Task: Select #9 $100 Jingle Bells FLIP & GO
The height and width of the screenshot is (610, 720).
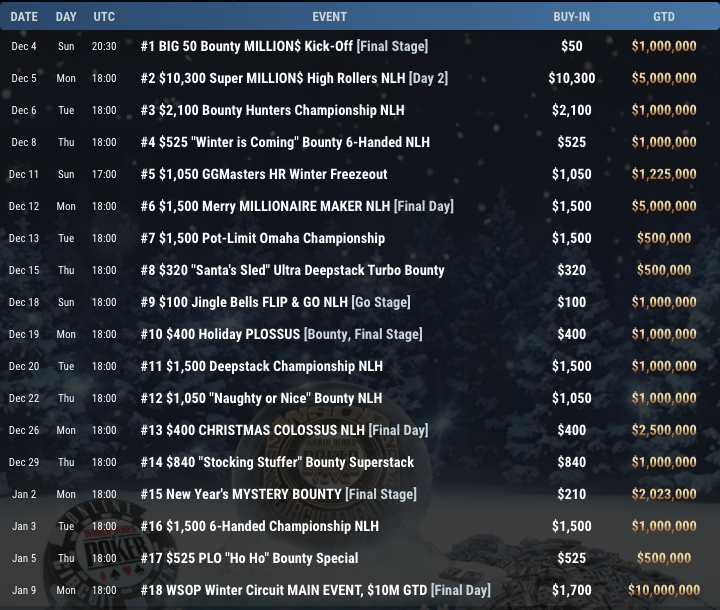Action: point(276,302)
